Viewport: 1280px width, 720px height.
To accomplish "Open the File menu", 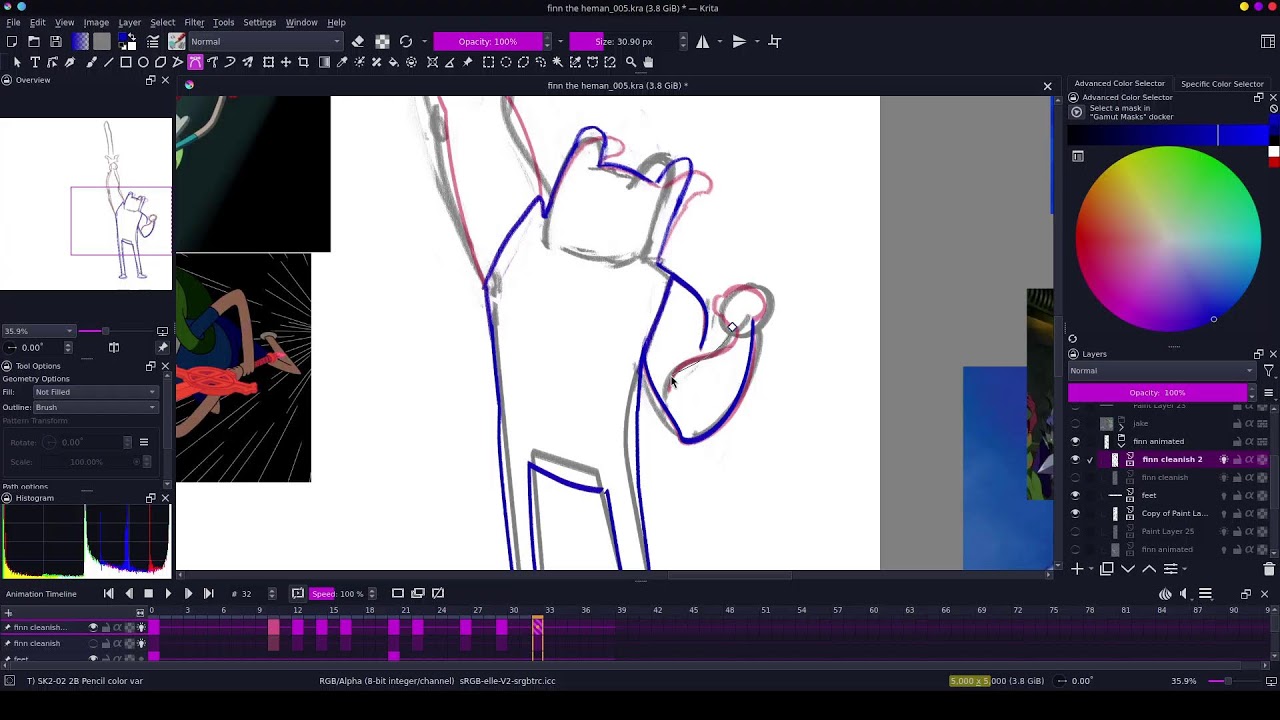I will [x=14, y=22].
